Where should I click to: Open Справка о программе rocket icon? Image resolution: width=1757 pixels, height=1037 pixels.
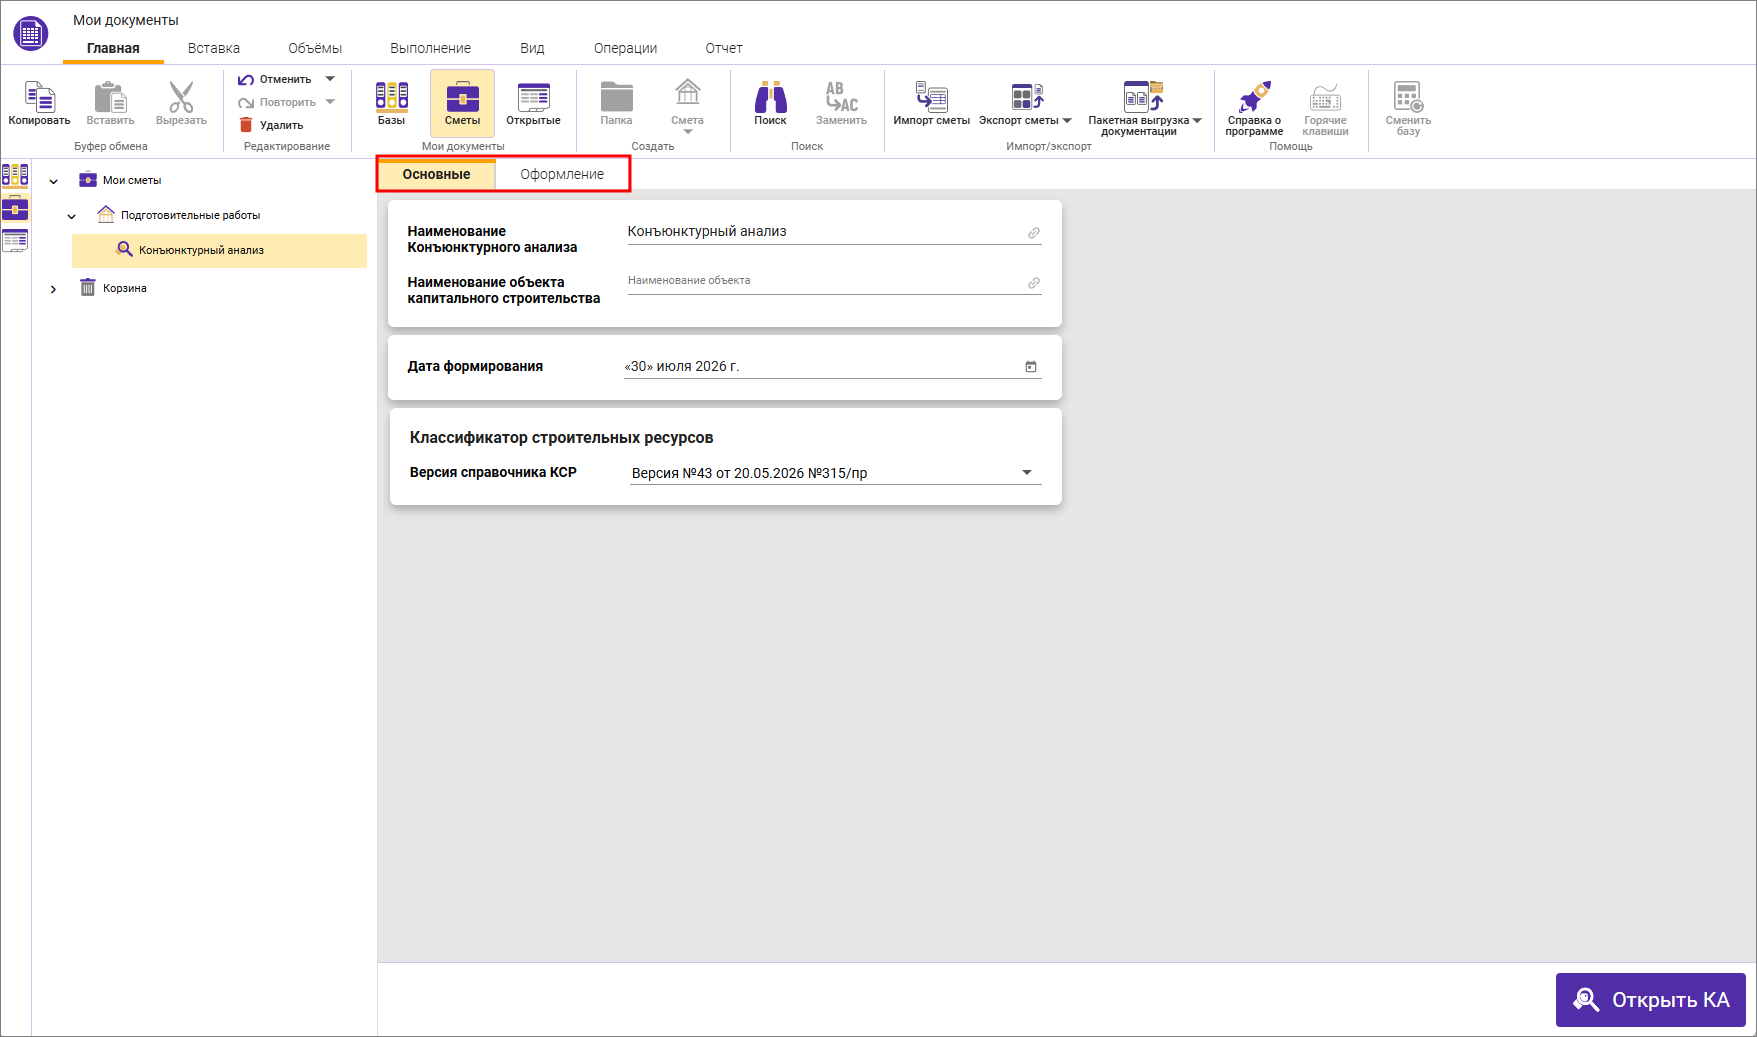[x=1254, y=97]
